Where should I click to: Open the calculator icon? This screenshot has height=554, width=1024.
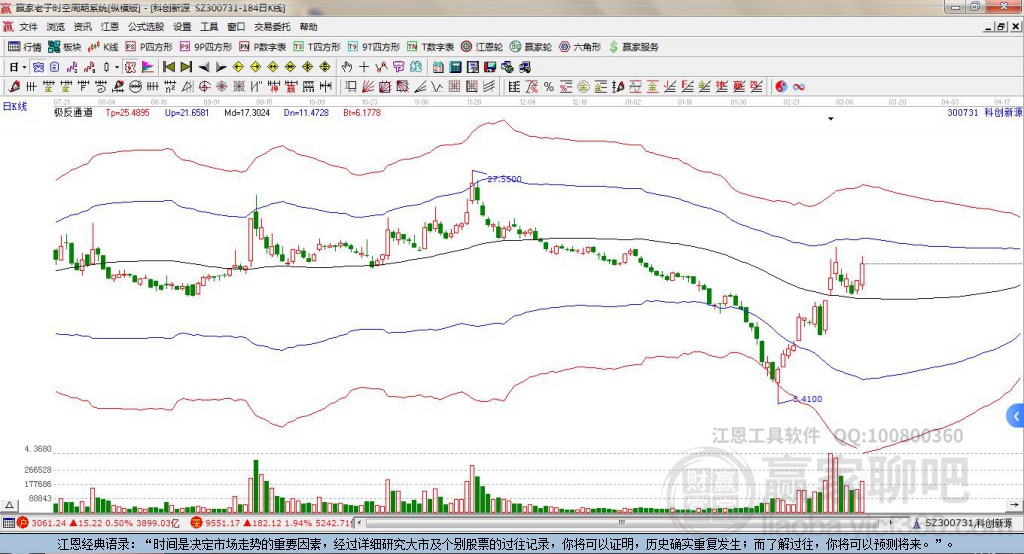point(455,67)
